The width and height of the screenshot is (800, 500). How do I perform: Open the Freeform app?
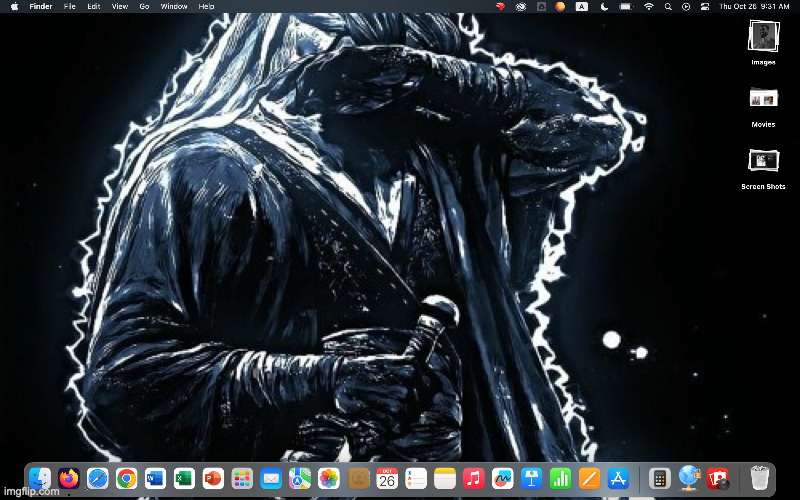(x=503, y=479)
